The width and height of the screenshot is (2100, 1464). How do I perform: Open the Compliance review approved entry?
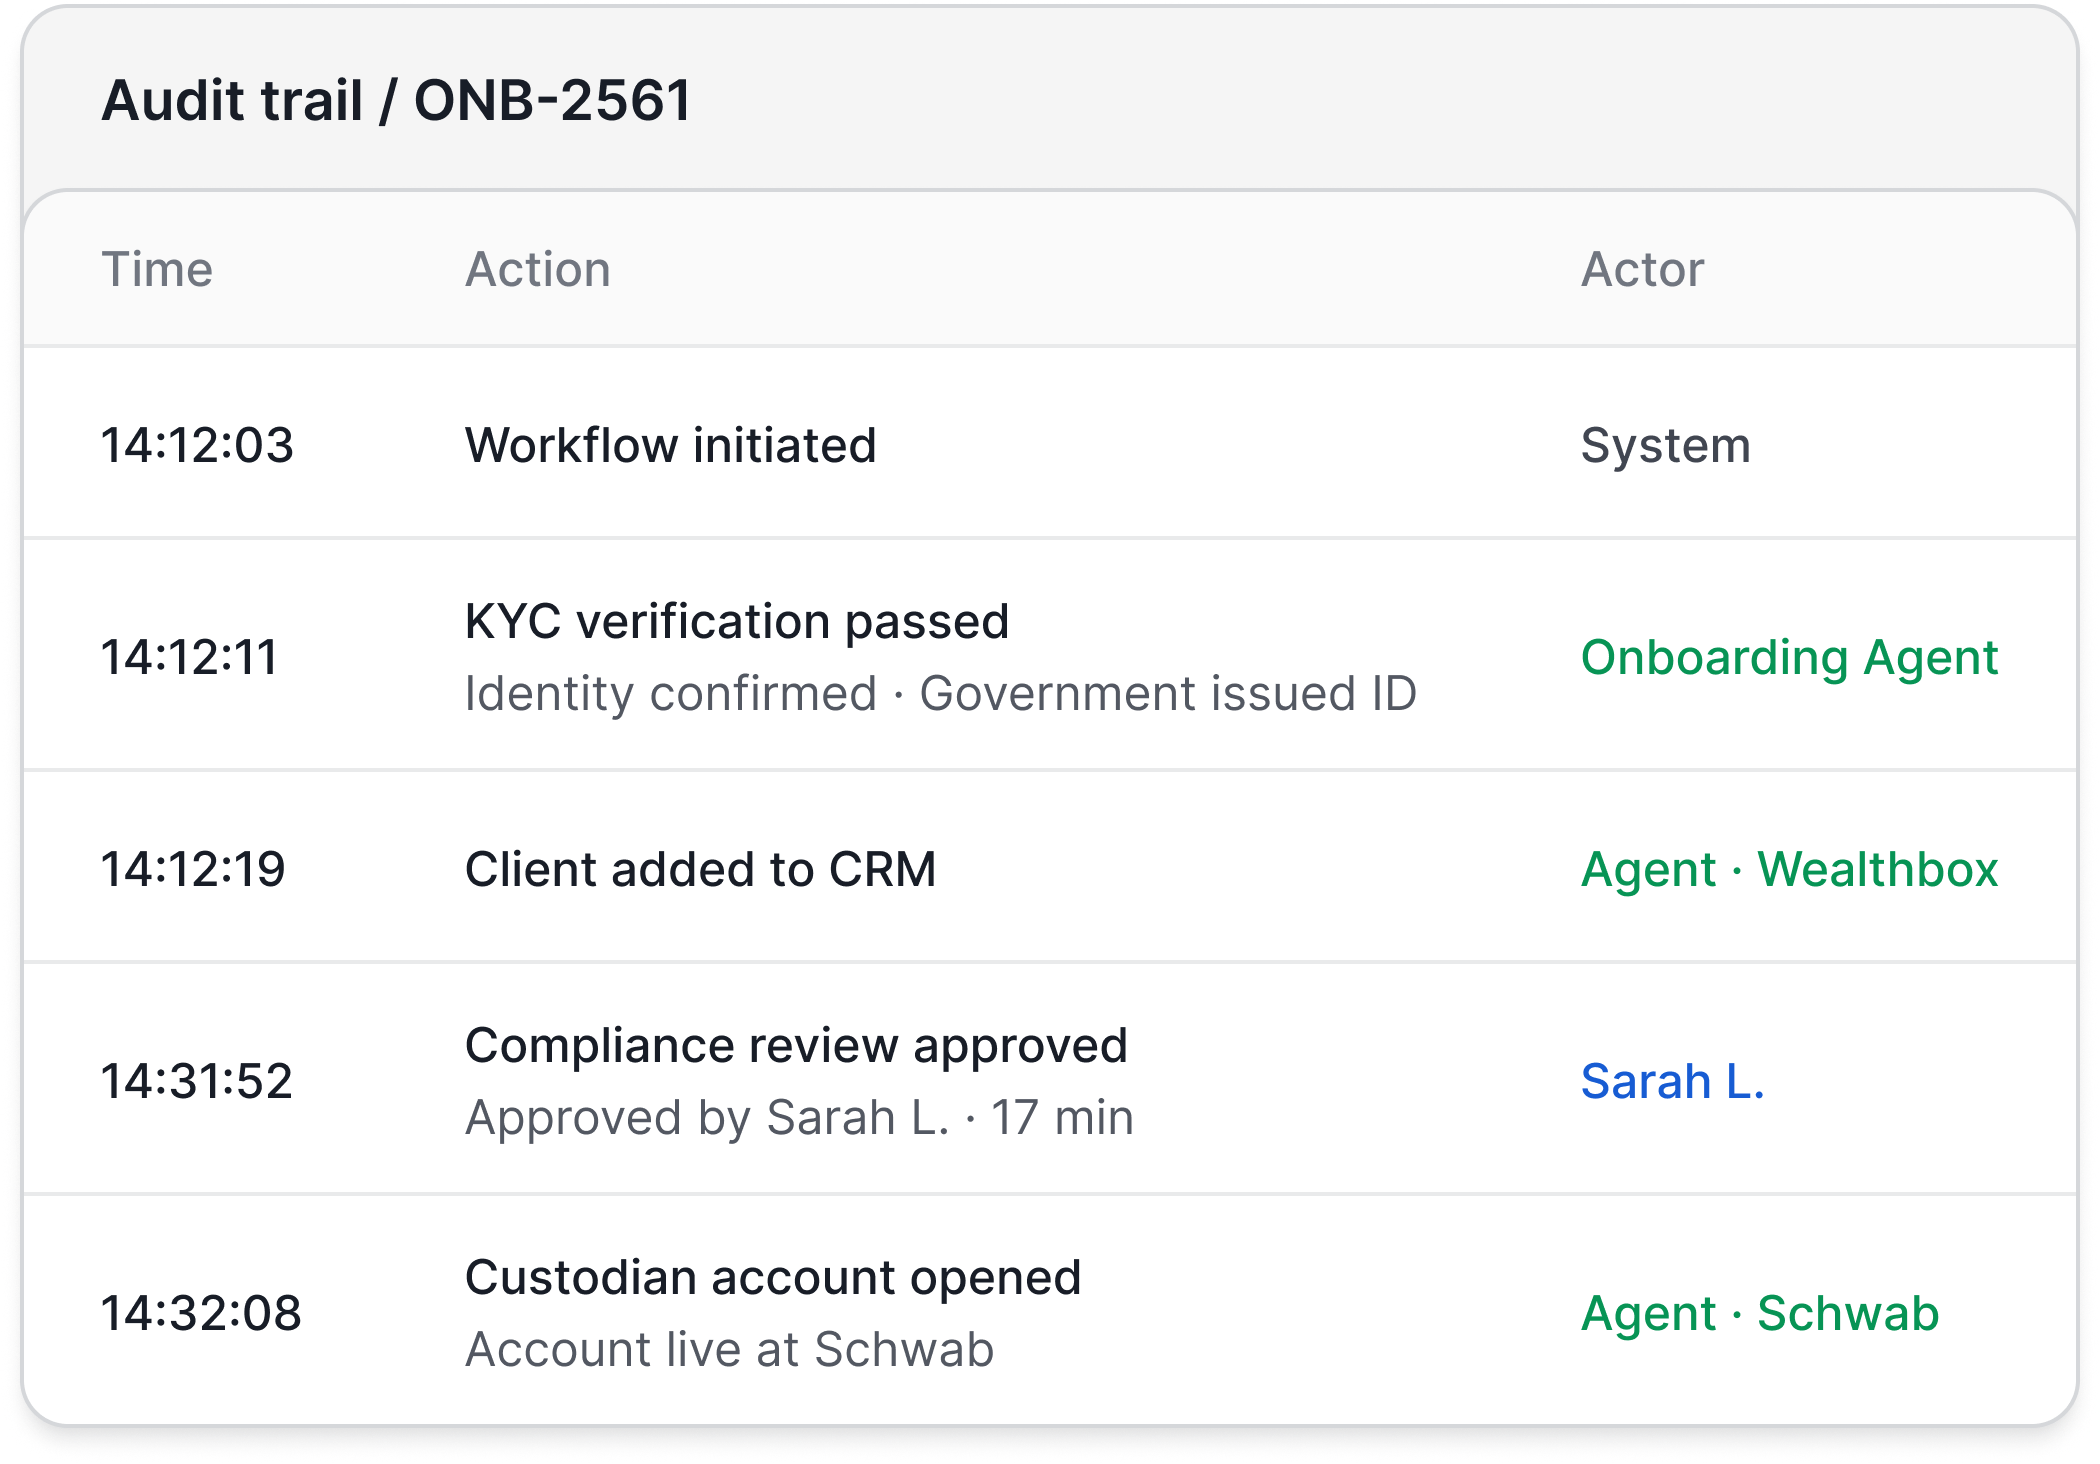[796, 1046]
